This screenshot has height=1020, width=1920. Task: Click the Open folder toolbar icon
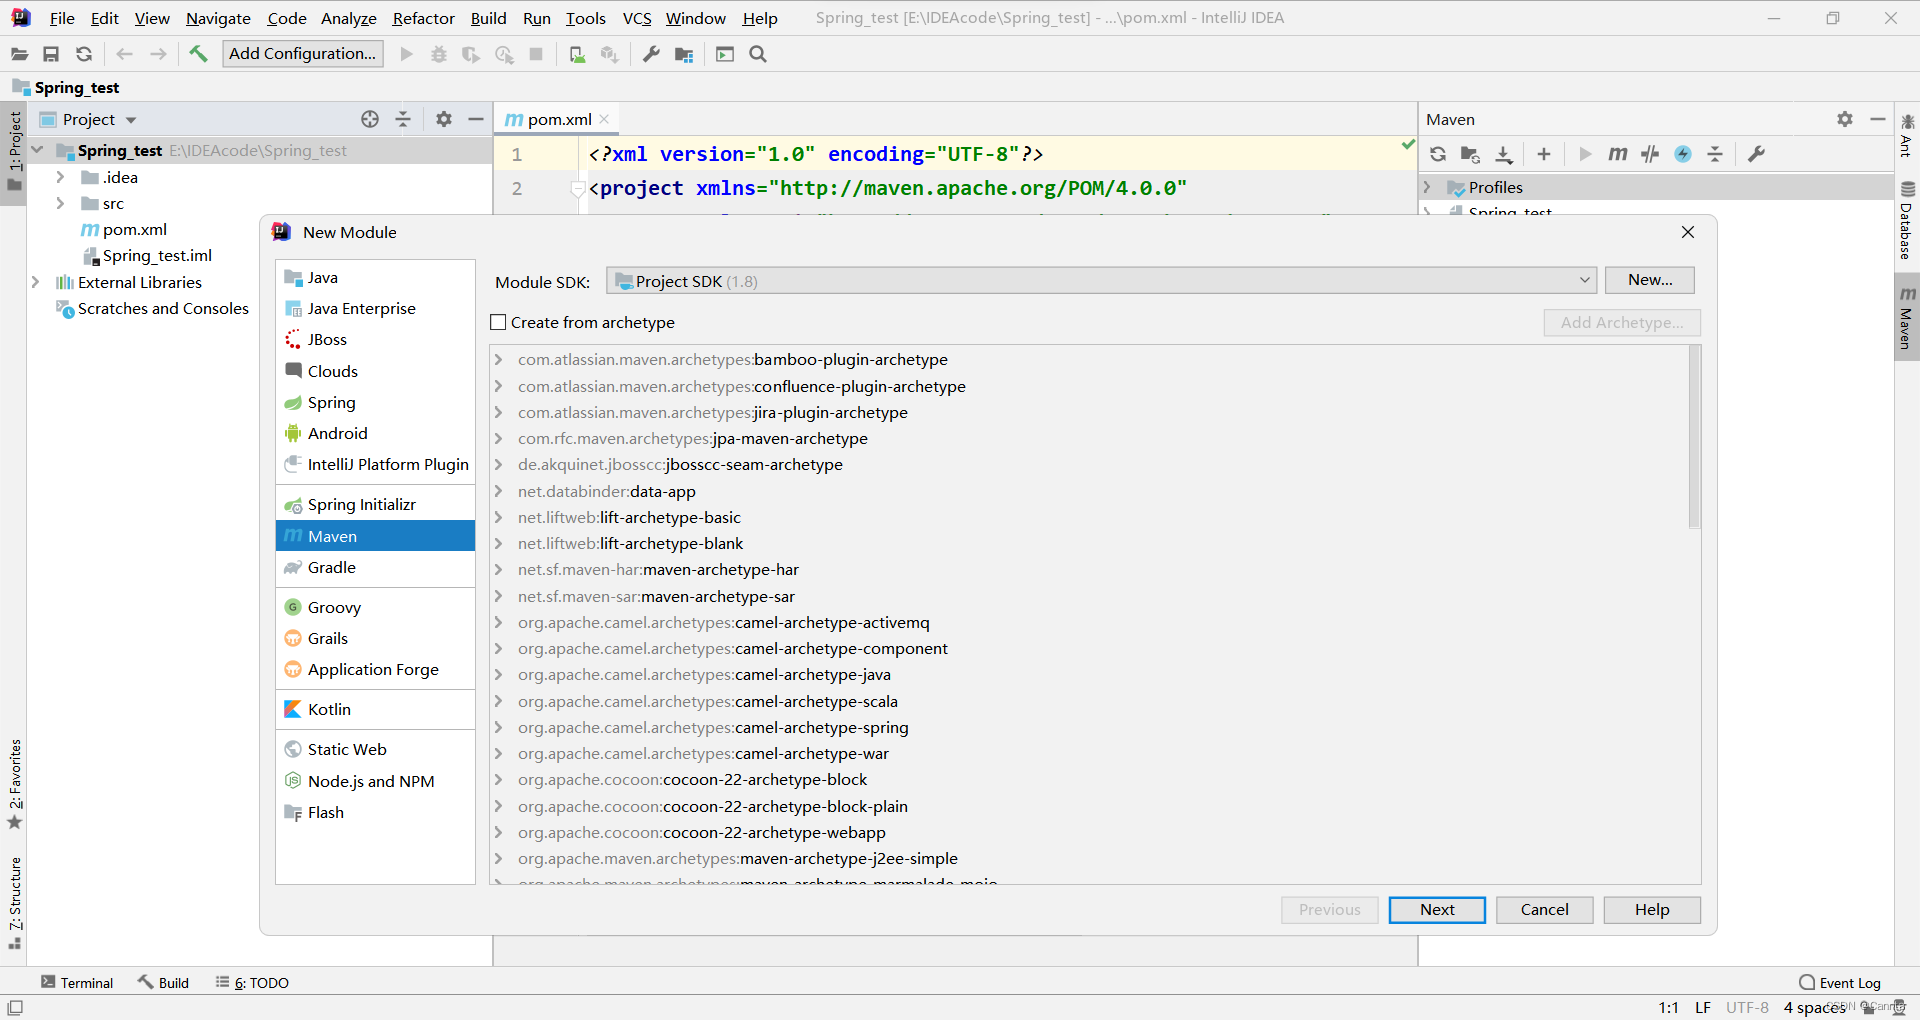[19, 54]
